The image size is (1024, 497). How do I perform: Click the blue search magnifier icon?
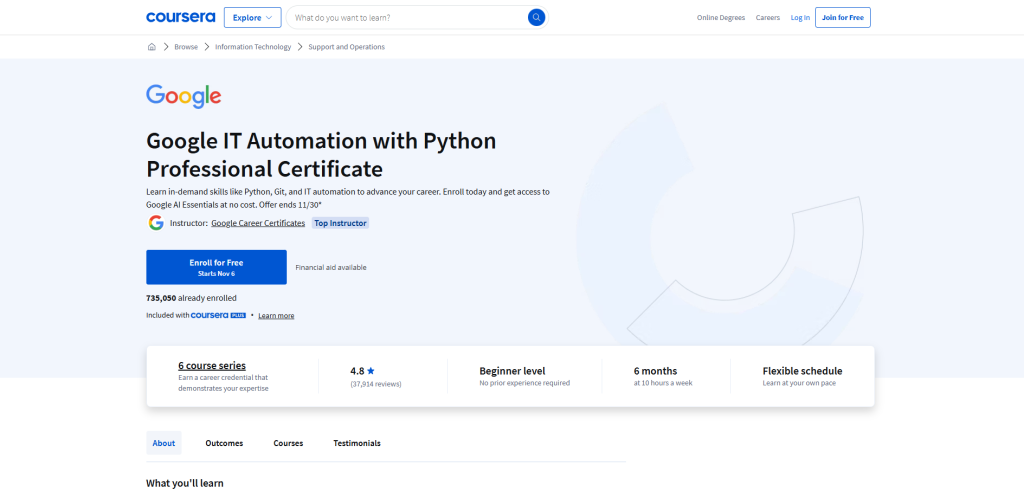(x=536, y=18)
